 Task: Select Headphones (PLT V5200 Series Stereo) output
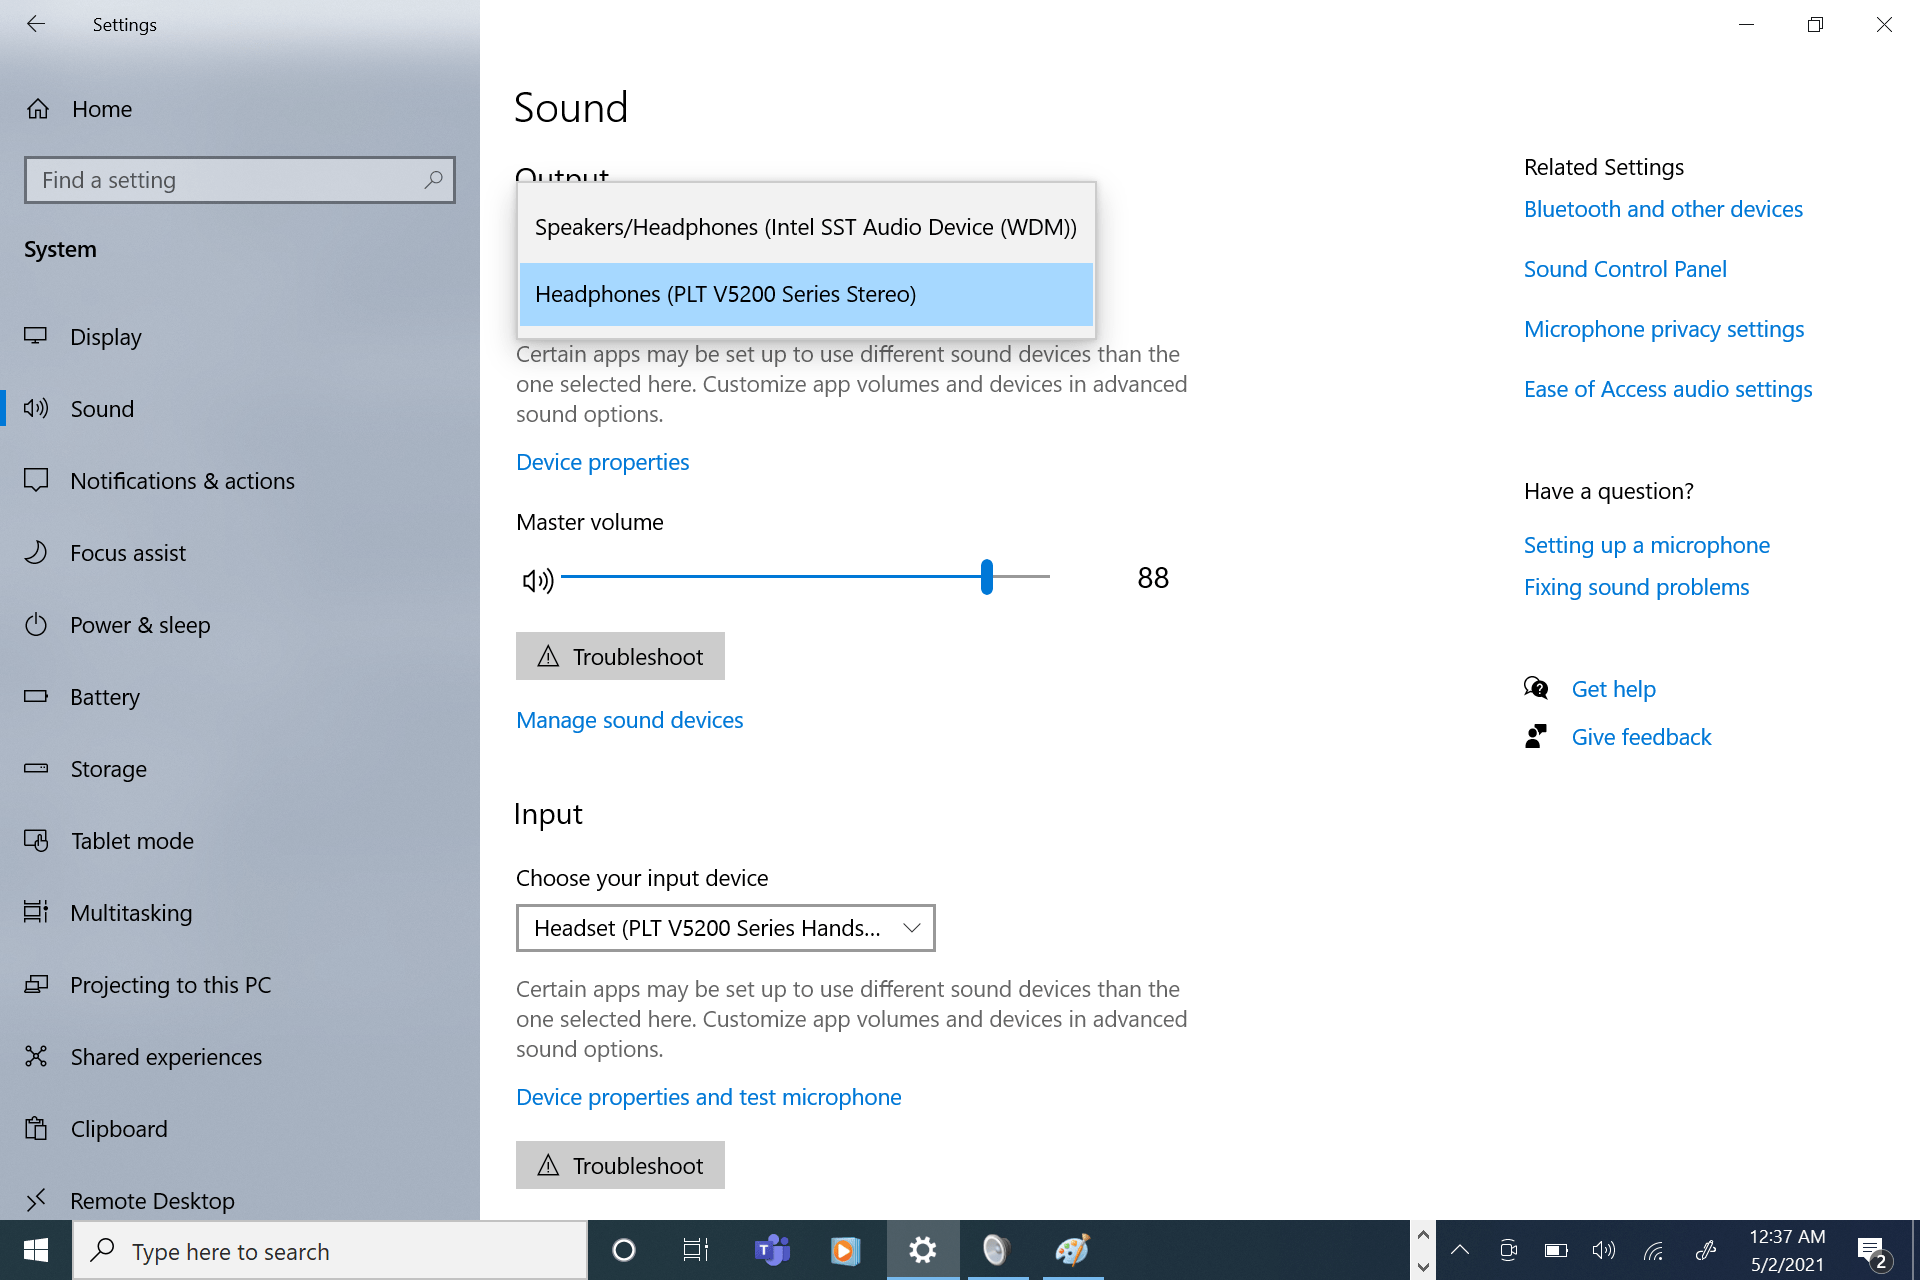[805, 294]
